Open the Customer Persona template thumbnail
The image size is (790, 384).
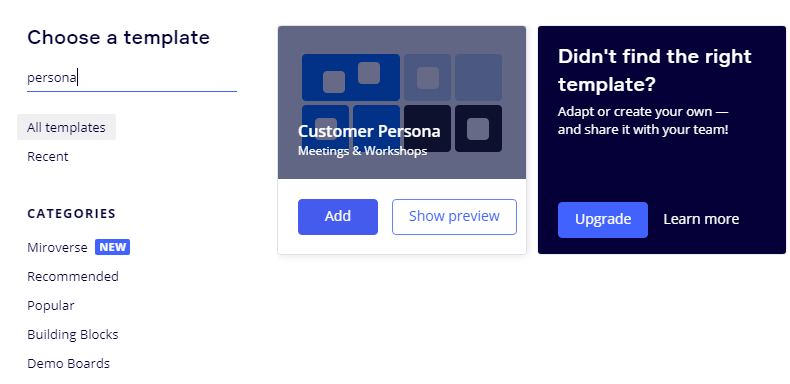tap(402, 102)
